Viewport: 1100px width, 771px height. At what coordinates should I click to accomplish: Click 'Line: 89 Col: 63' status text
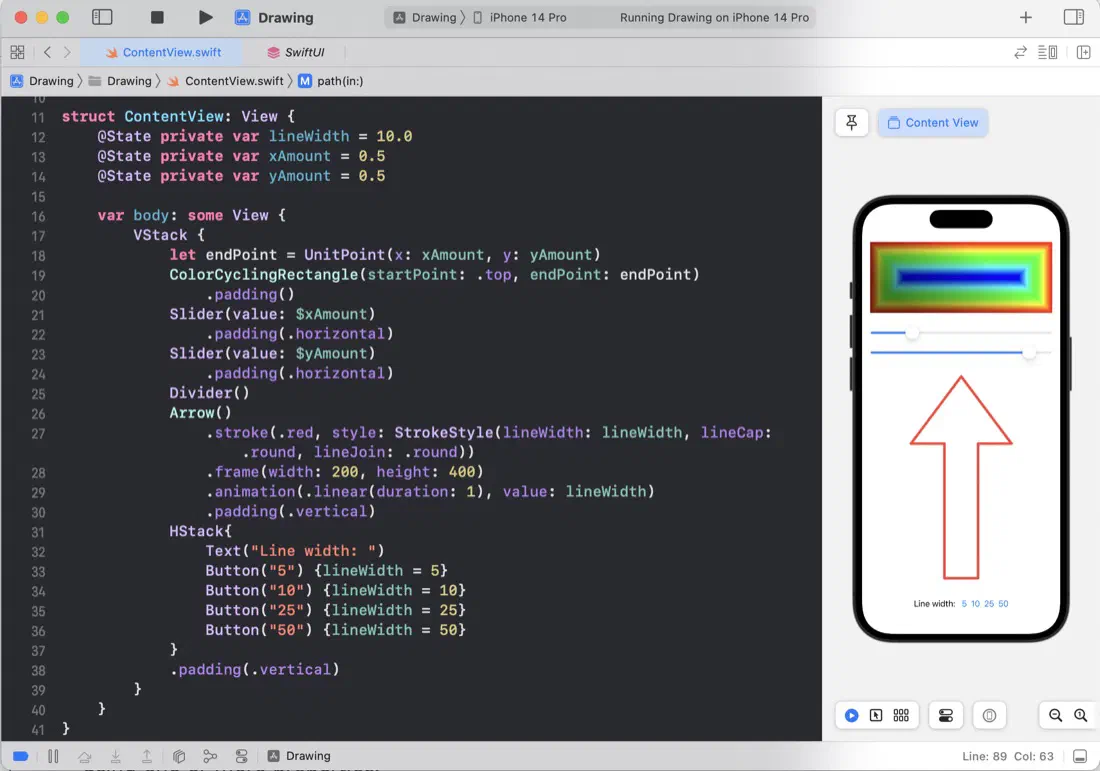[1007, 756]
